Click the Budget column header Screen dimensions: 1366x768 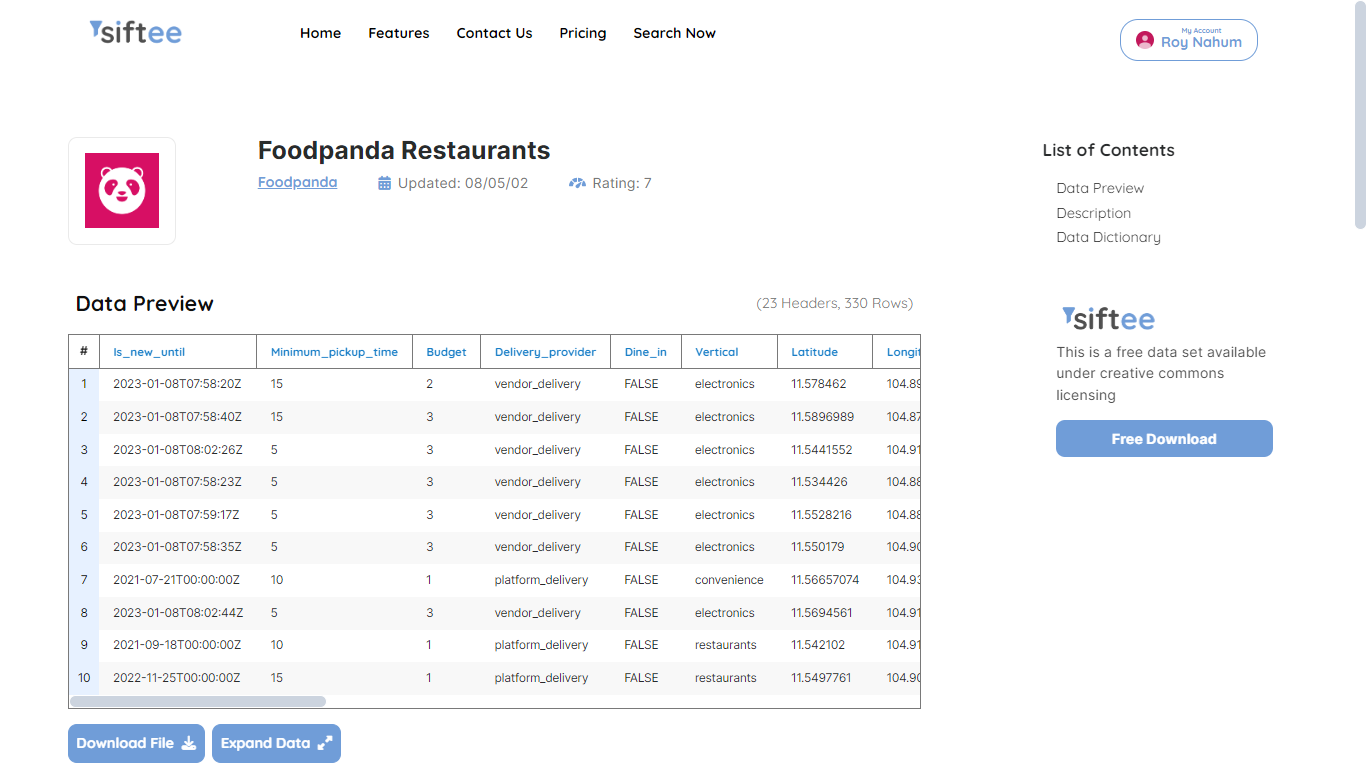pos(446,352)
